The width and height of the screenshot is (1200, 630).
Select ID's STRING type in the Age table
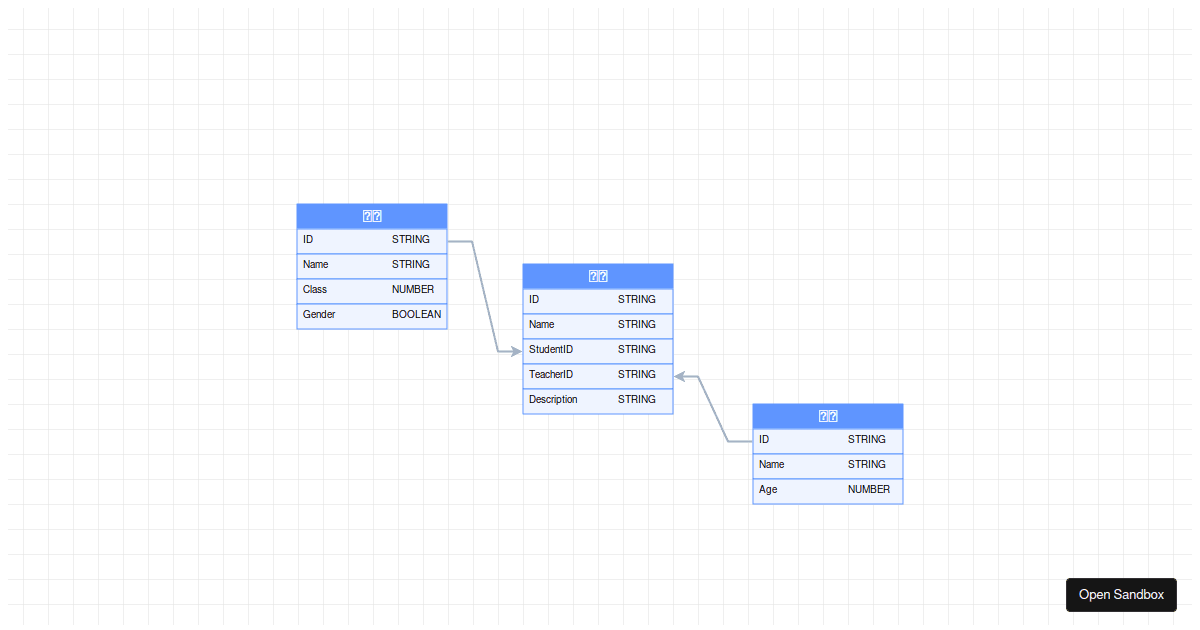pyautogui.click(x=867, y=440)
